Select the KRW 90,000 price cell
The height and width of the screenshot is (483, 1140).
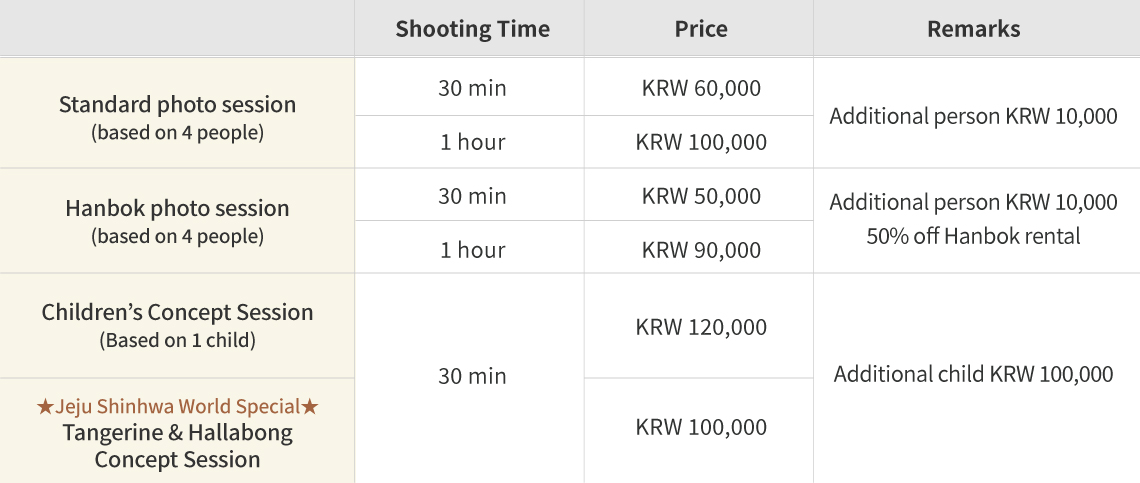tap(701, 250)
